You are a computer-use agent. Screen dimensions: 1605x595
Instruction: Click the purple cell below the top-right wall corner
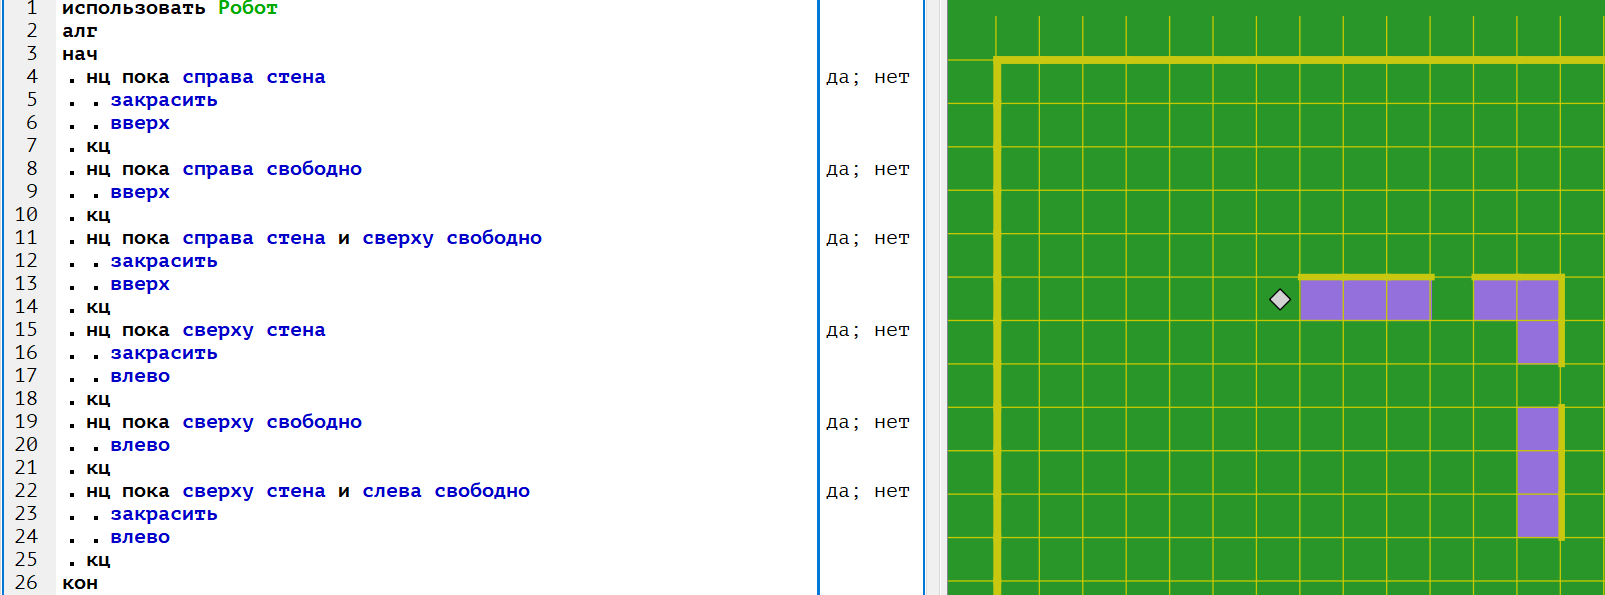pyautogui.click(x=1538, y=342)
